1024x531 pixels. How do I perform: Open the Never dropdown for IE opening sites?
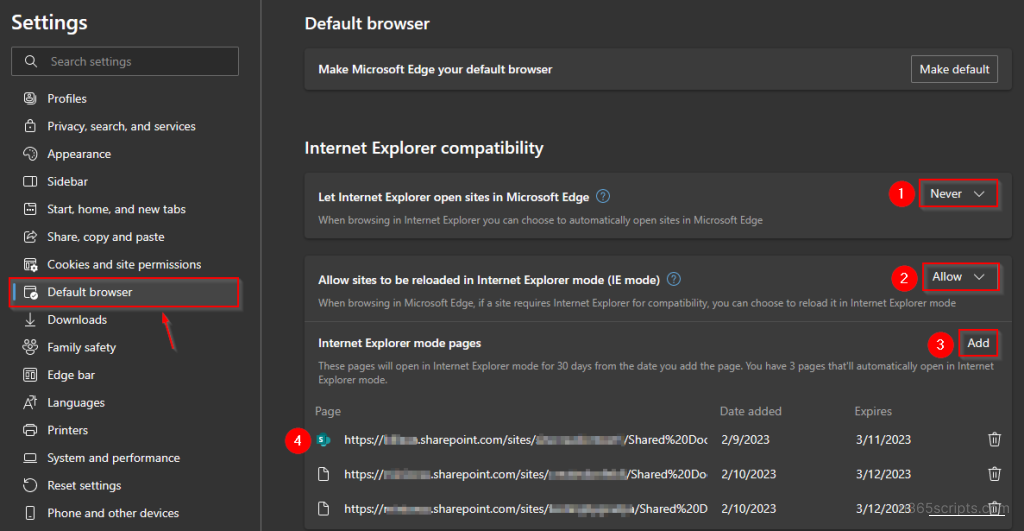point(958,194)
